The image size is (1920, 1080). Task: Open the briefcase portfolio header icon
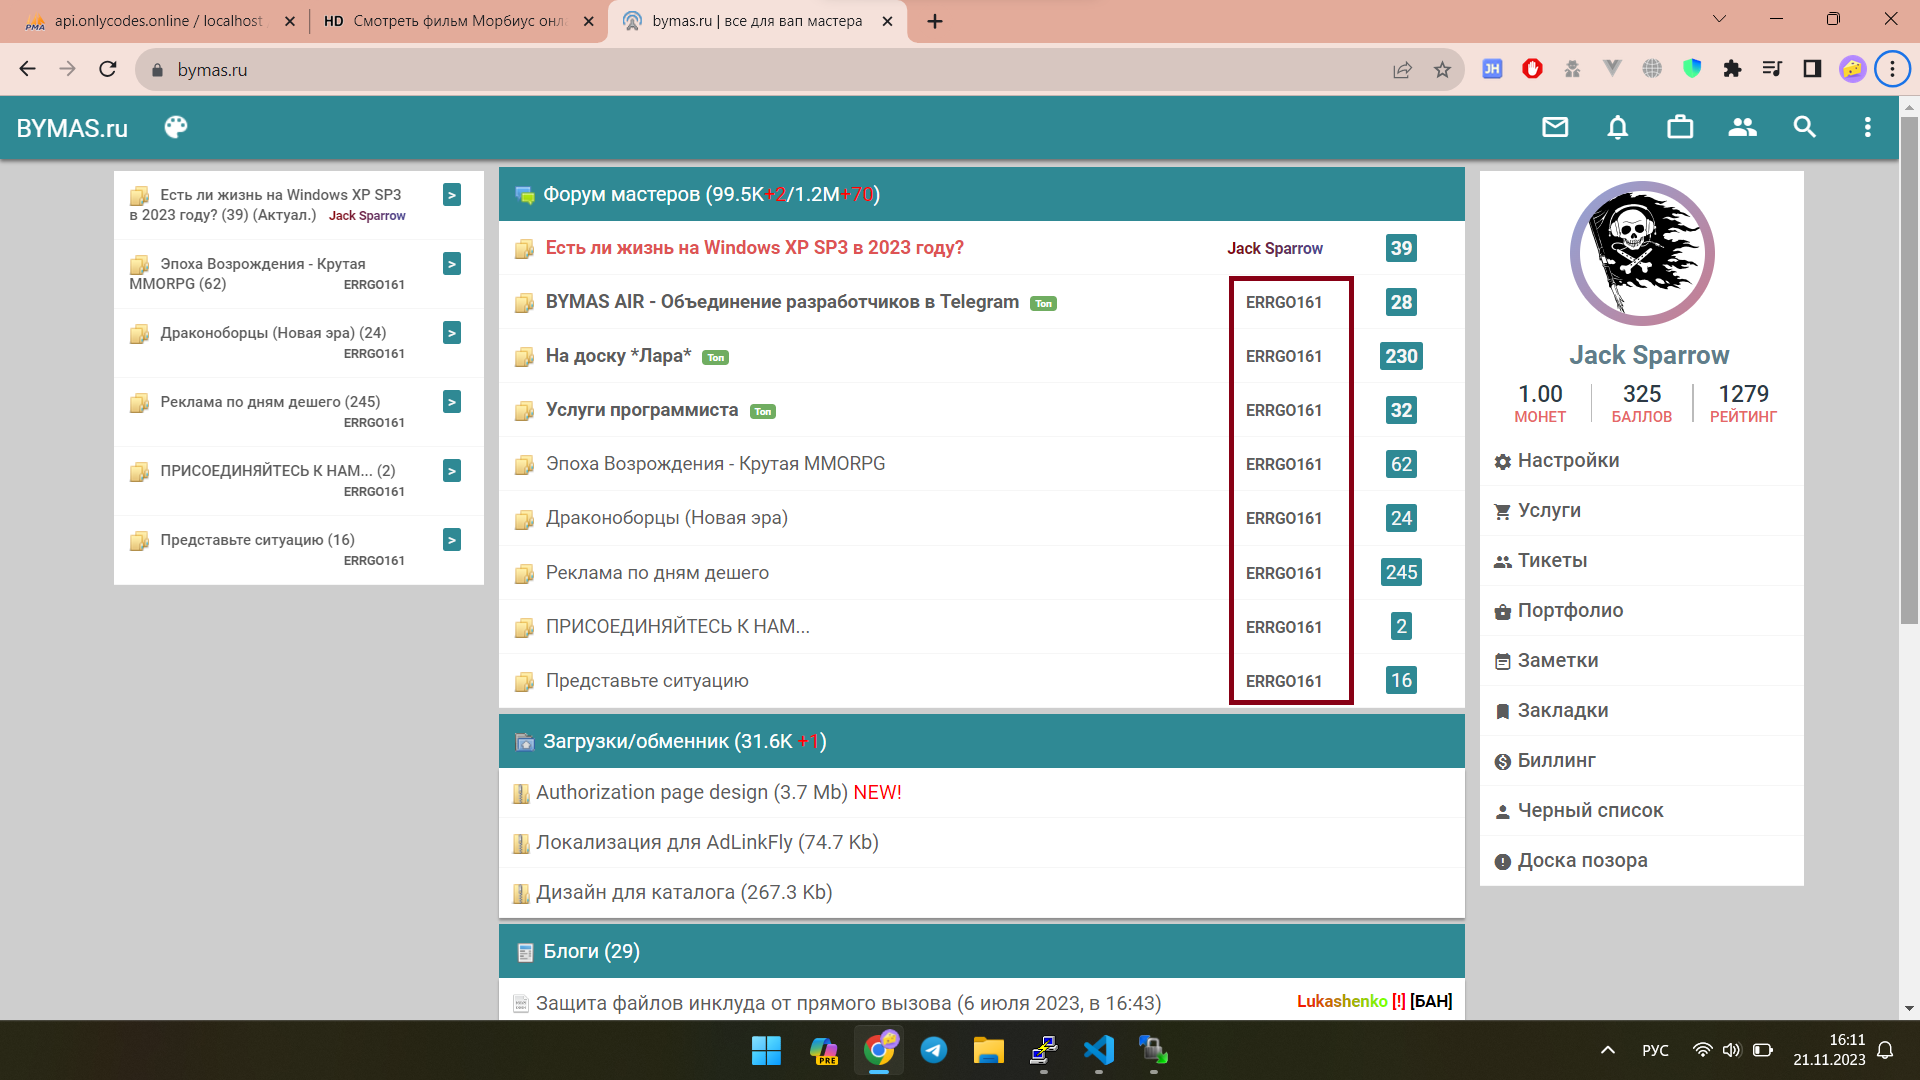(1680, 127)
